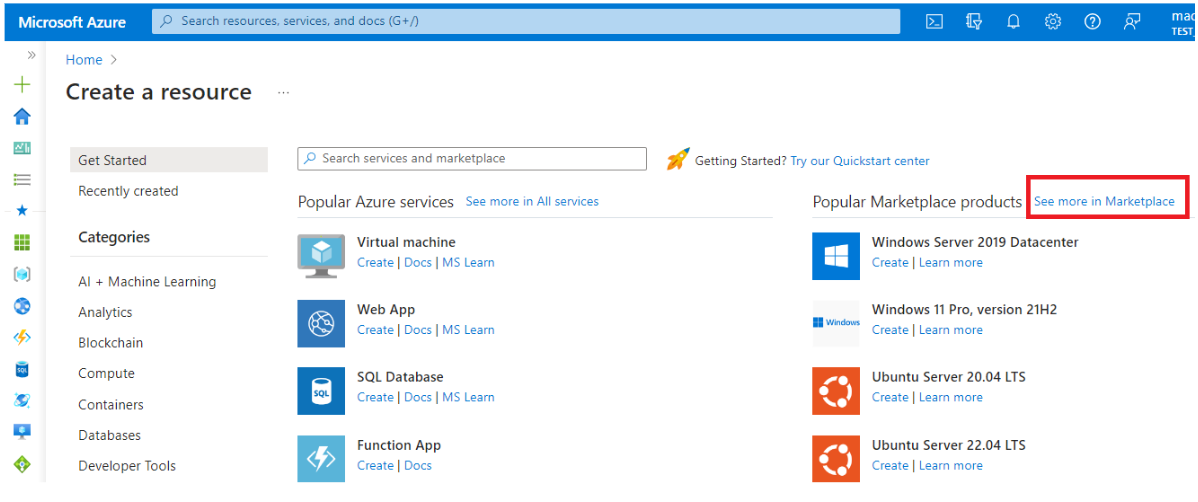Open Azure Cosmos DB icon in sidebar
Viewport: 1198px width, 502px height.
[x=22, y=400]
